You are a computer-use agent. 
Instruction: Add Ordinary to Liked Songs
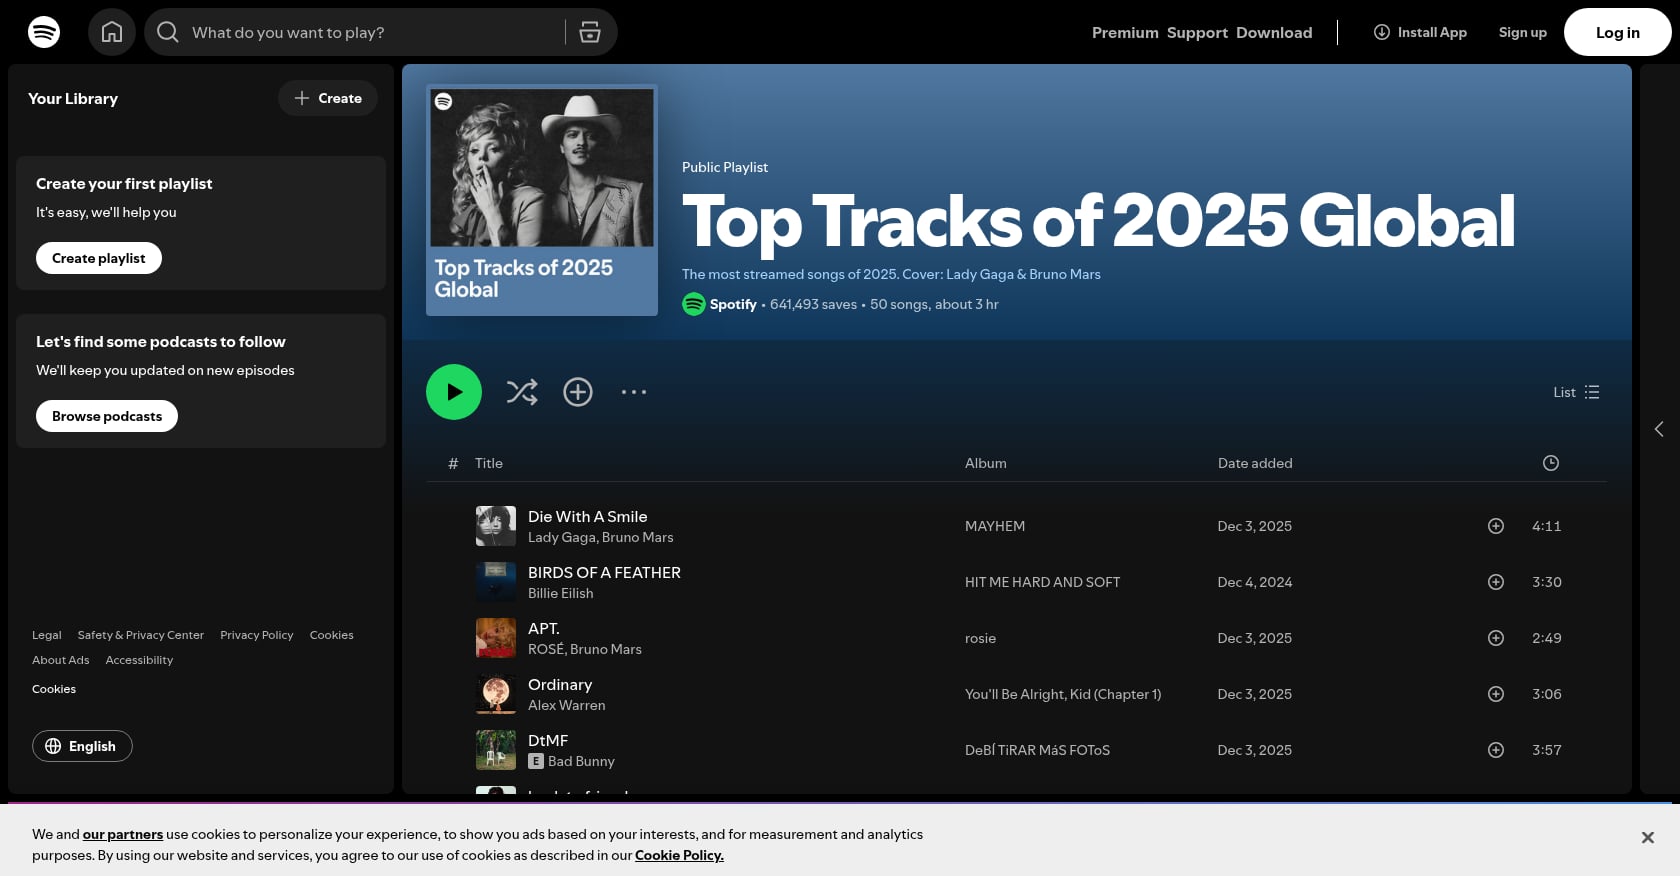pos(1496,694)
